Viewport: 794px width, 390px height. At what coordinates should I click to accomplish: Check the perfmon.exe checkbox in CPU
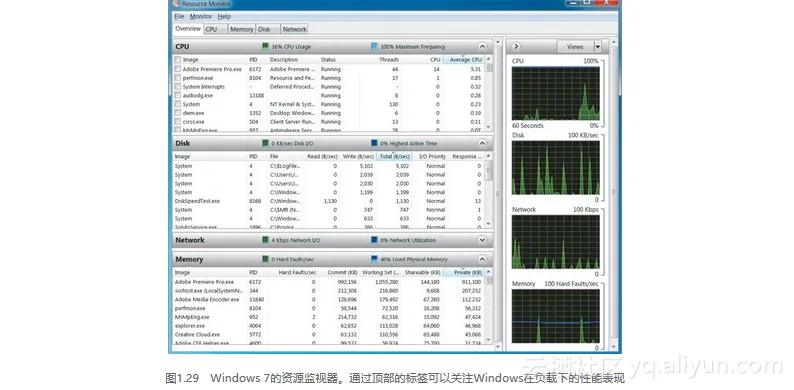[x=178, y=78]
